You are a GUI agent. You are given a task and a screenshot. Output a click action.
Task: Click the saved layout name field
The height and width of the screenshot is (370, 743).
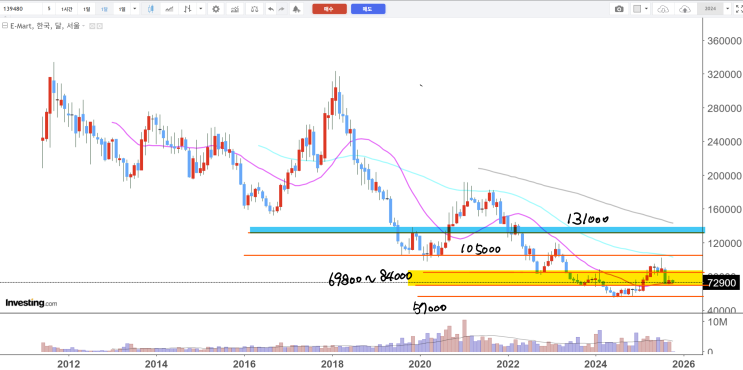pyautogui.click(x=710, y=9)
